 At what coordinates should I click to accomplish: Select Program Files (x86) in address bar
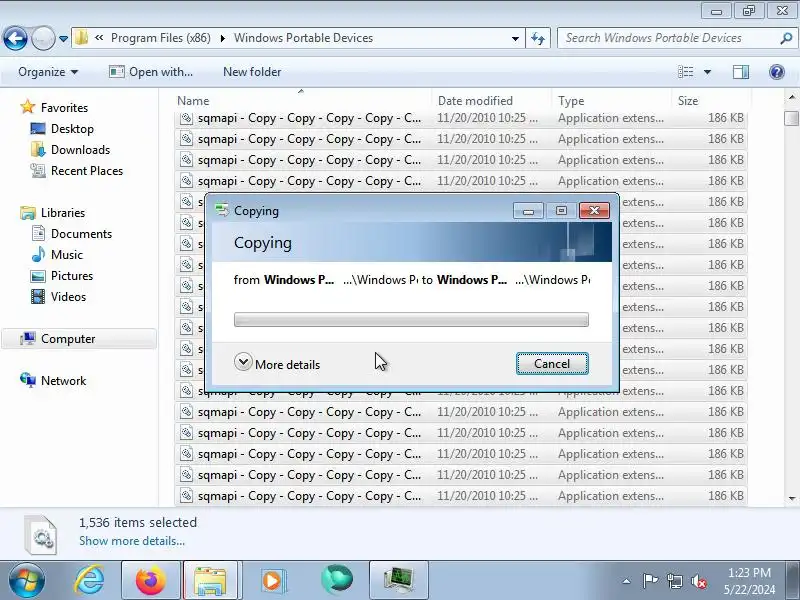tap(161, 38)
